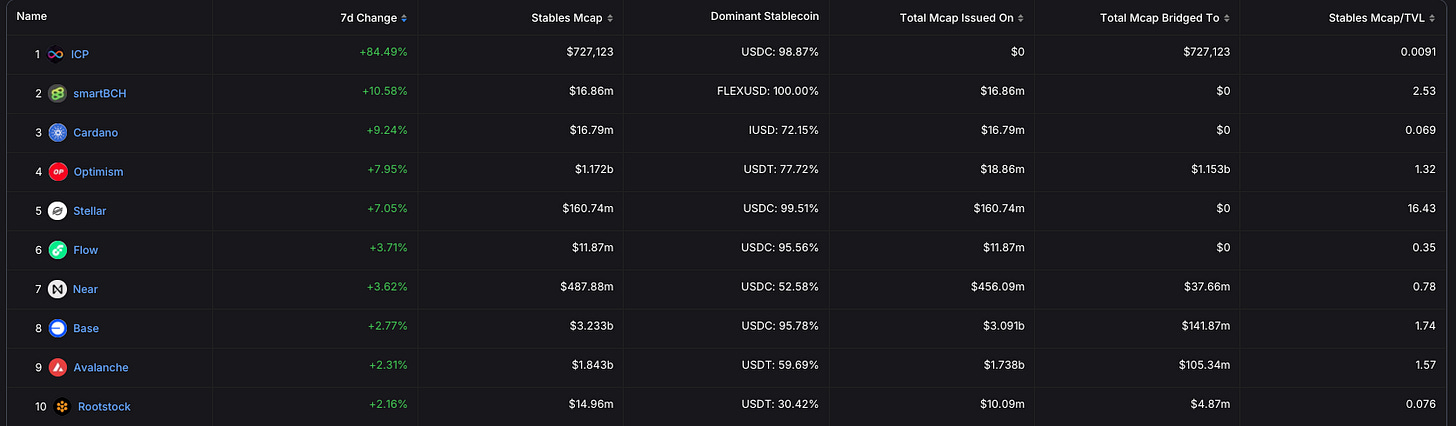Image resolution: width=1456 pixels, height=426 pixels.
Task: Click the Optimism red OP icon
Action: (58, 171)
